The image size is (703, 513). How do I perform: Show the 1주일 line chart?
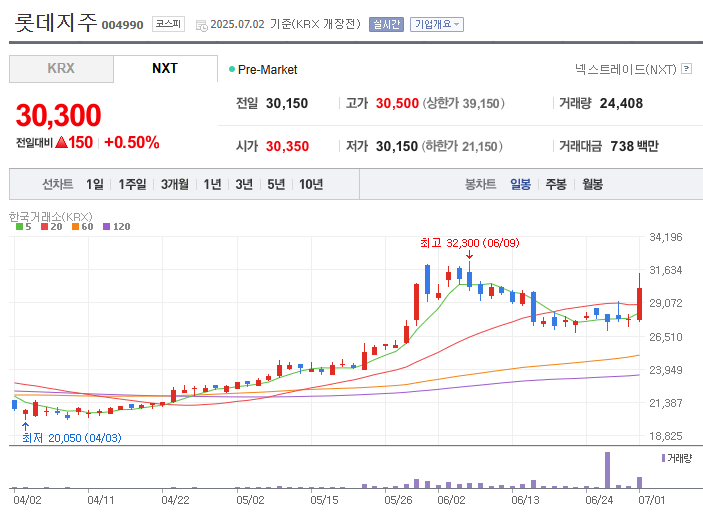[x=132, y=184]
